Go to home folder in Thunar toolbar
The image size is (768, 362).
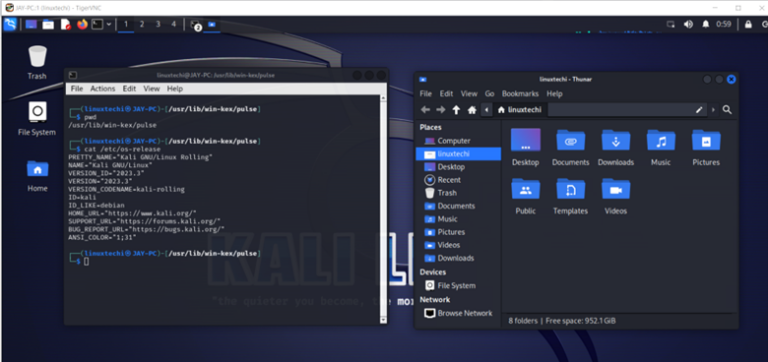pos(472,110)
